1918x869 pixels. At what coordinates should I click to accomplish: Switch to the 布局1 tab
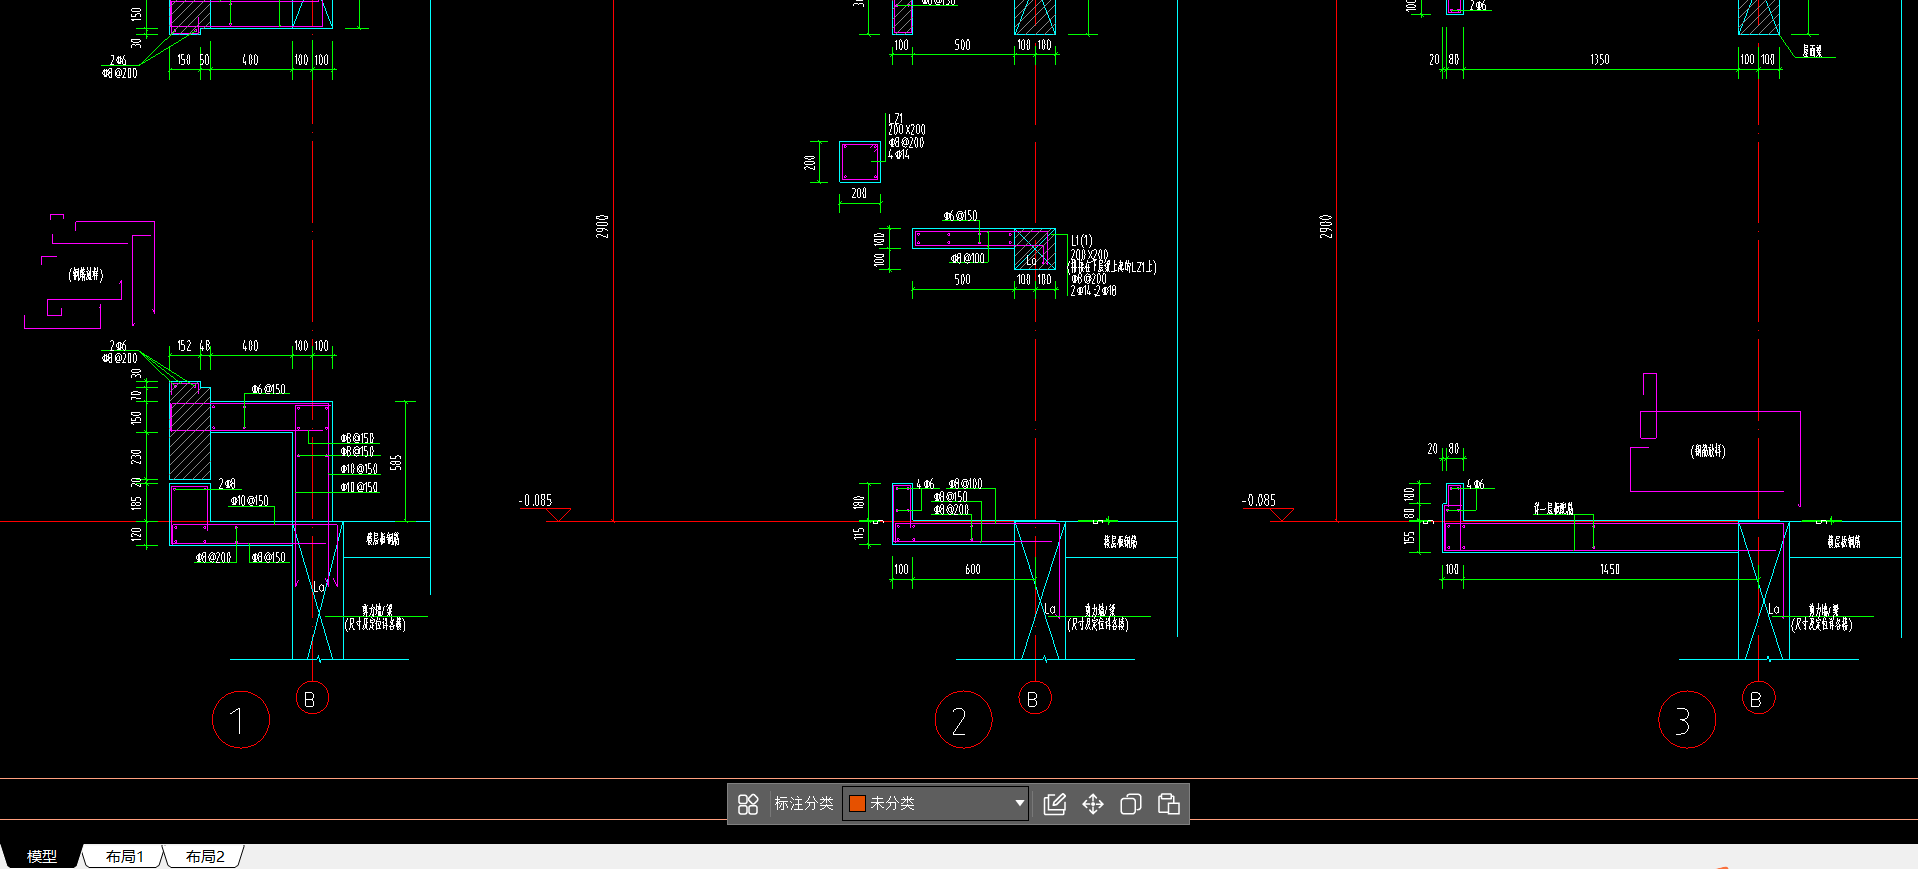[x=124, y=856]
